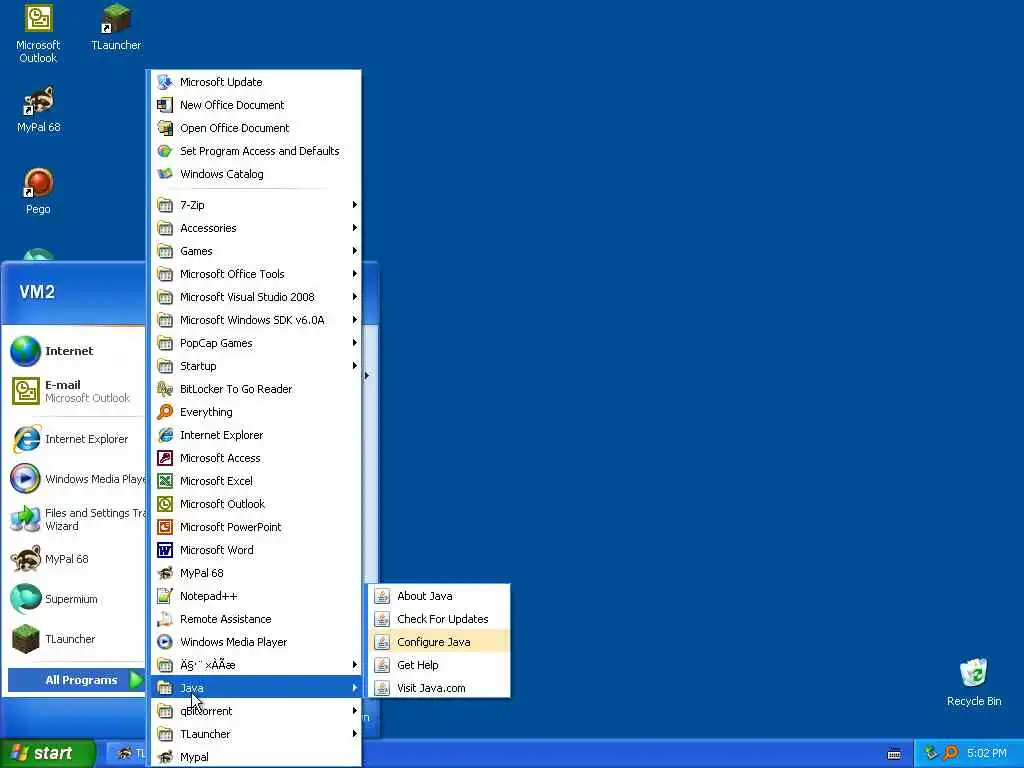Expand the garbled-name program folder above Java
The image size is (1024, 768).
(x=255, y=665)
